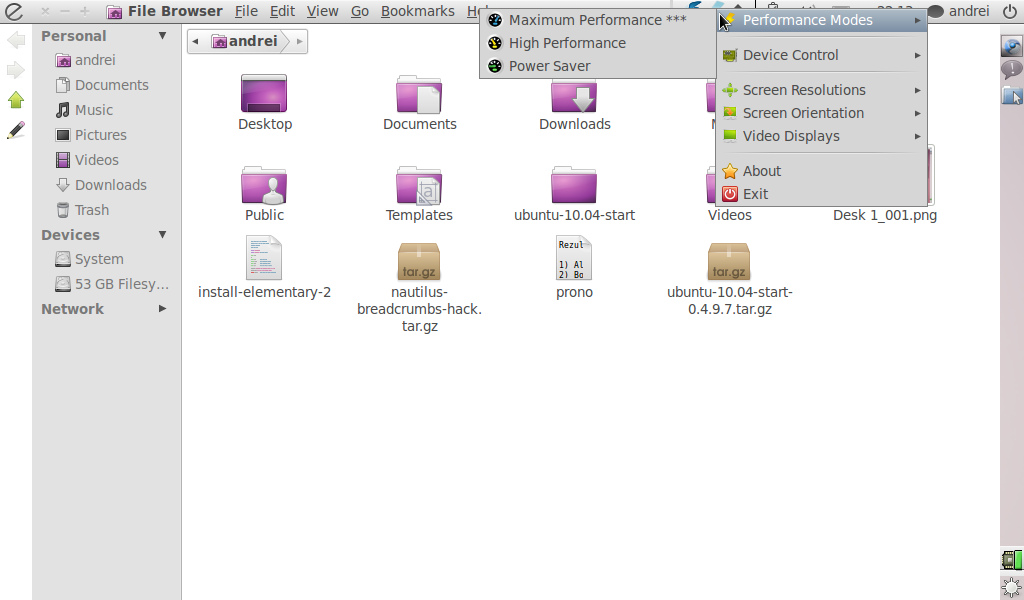Select Maximum Performance mode

click(x=596, y=20)
